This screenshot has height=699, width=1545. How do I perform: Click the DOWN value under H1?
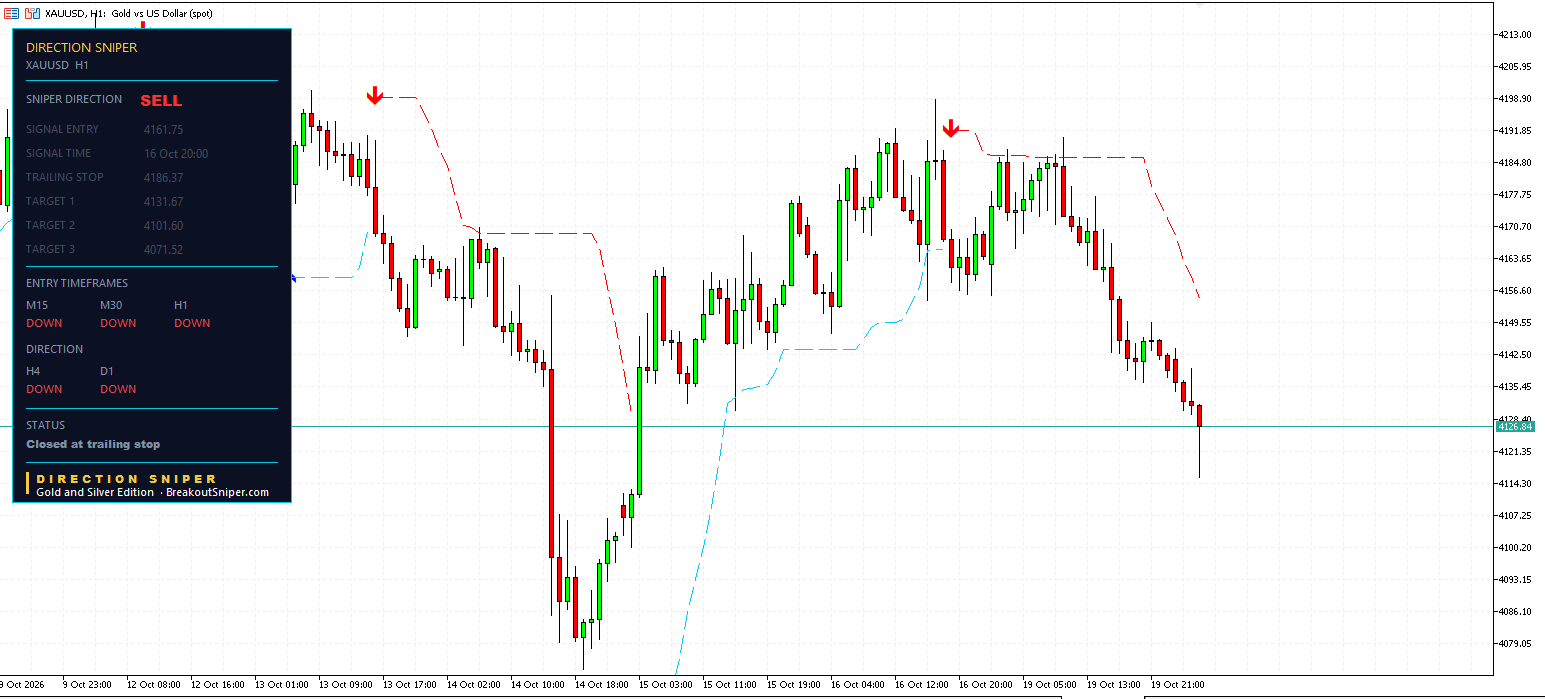click(192, 323)
